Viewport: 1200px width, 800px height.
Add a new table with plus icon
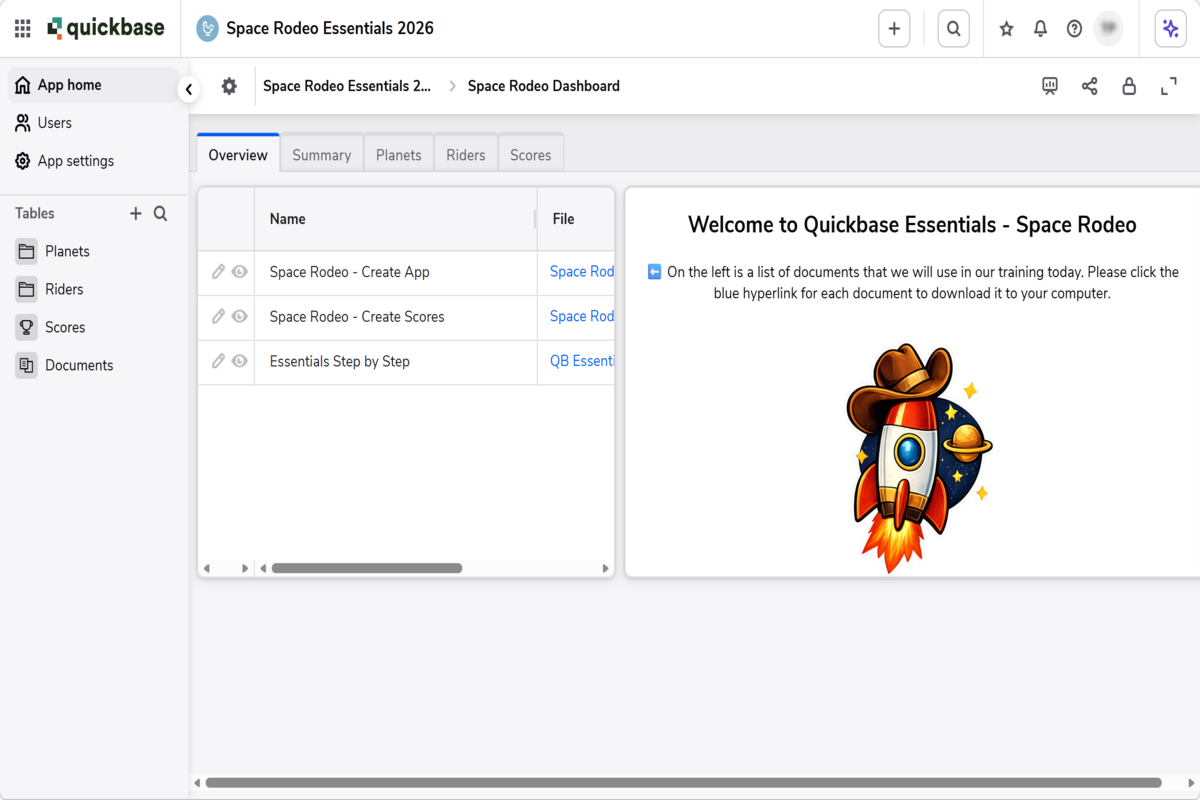pos(136,213)
